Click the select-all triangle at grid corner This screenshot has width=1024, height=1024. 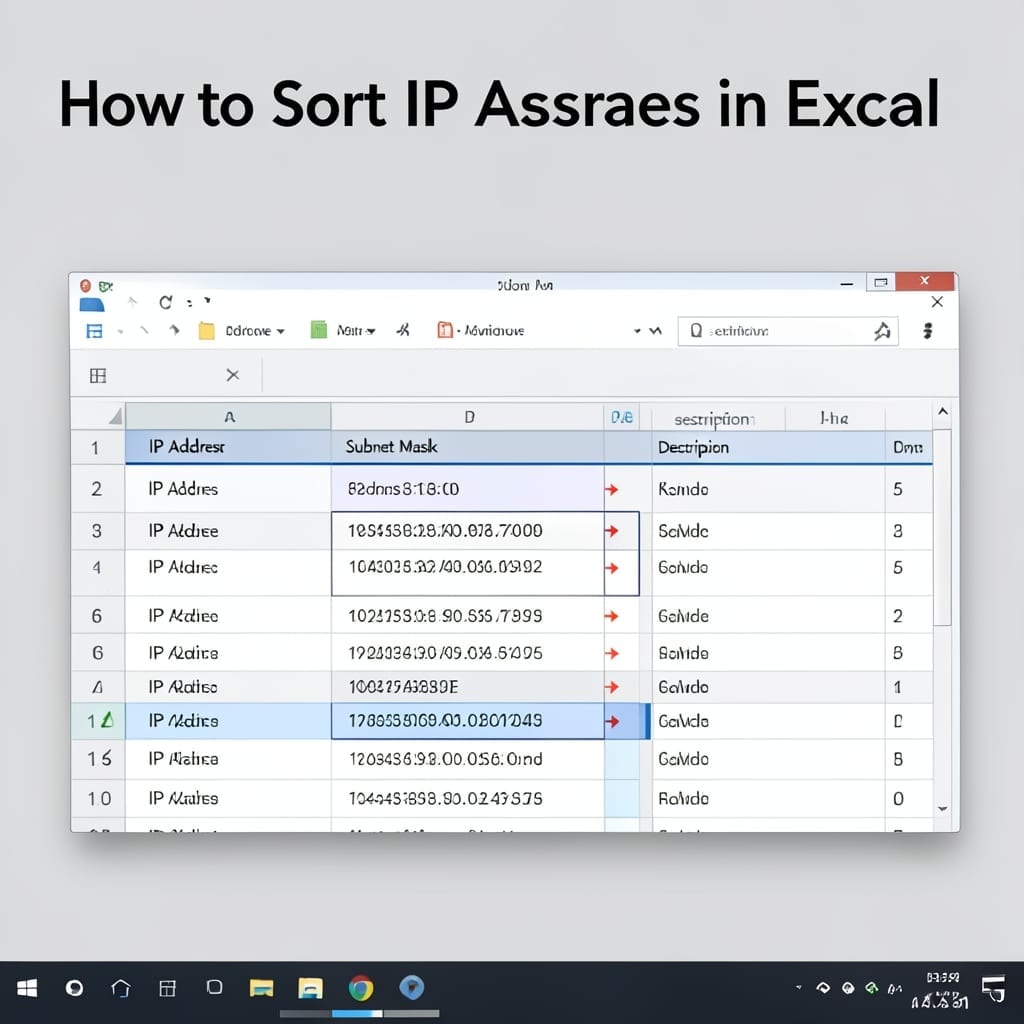click(x=115, y=415)
